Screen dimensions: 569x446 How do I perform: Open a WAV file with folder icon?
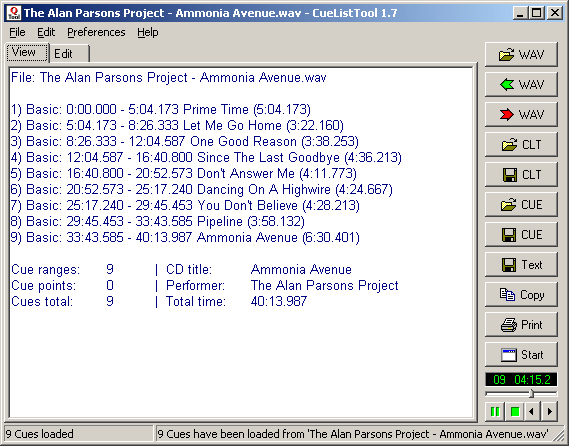tap(521, 55)
